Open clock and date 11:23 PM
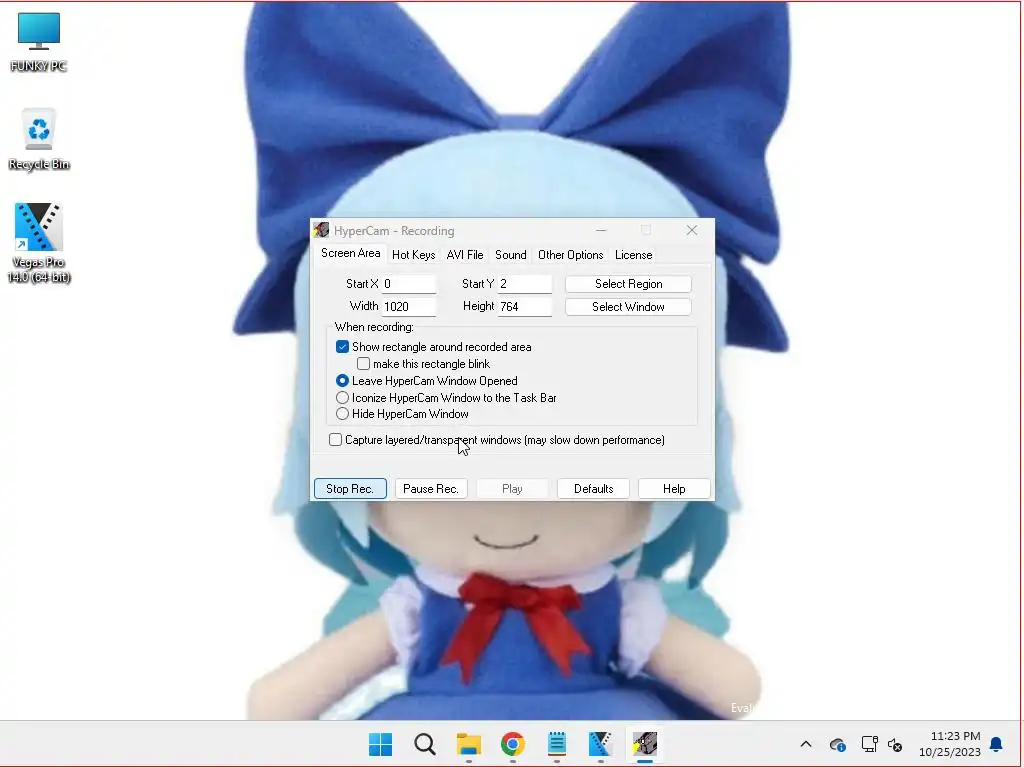The image size is (1024, 768). [x=949, y=744]
